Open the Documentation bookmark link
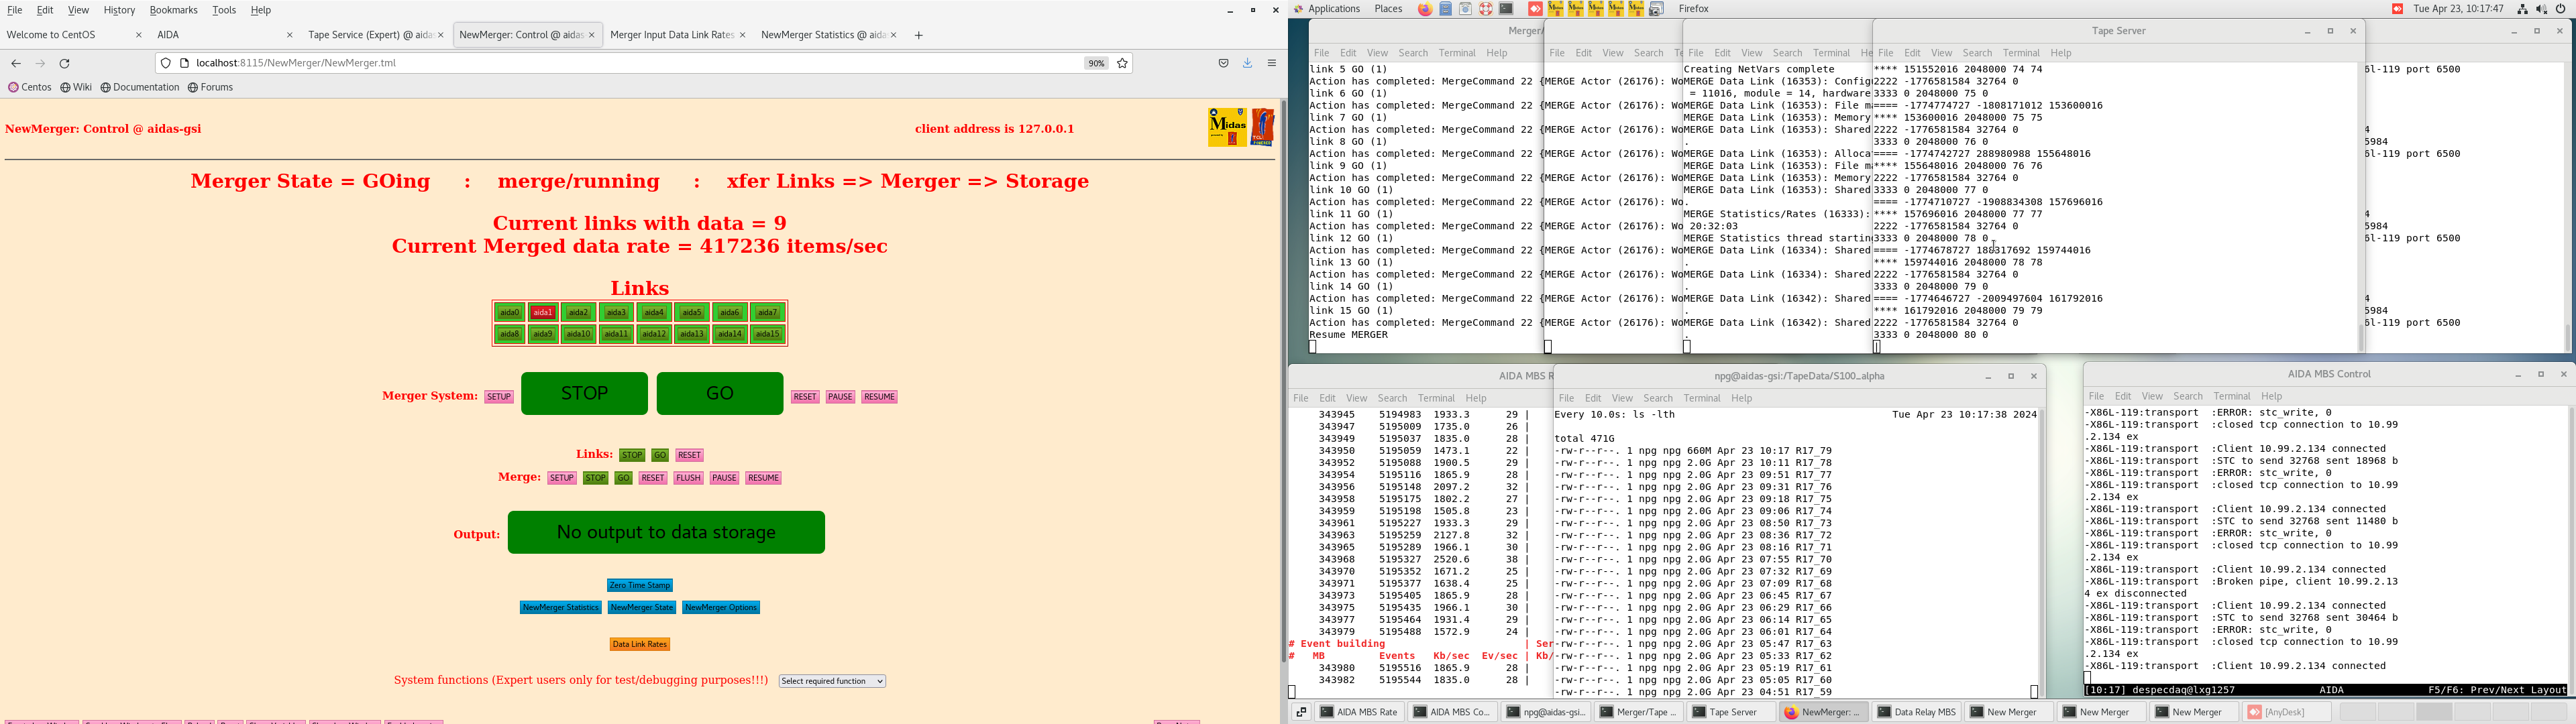Image resolution: width=2576 pixels, height=724 pixels. pos(140,87)
